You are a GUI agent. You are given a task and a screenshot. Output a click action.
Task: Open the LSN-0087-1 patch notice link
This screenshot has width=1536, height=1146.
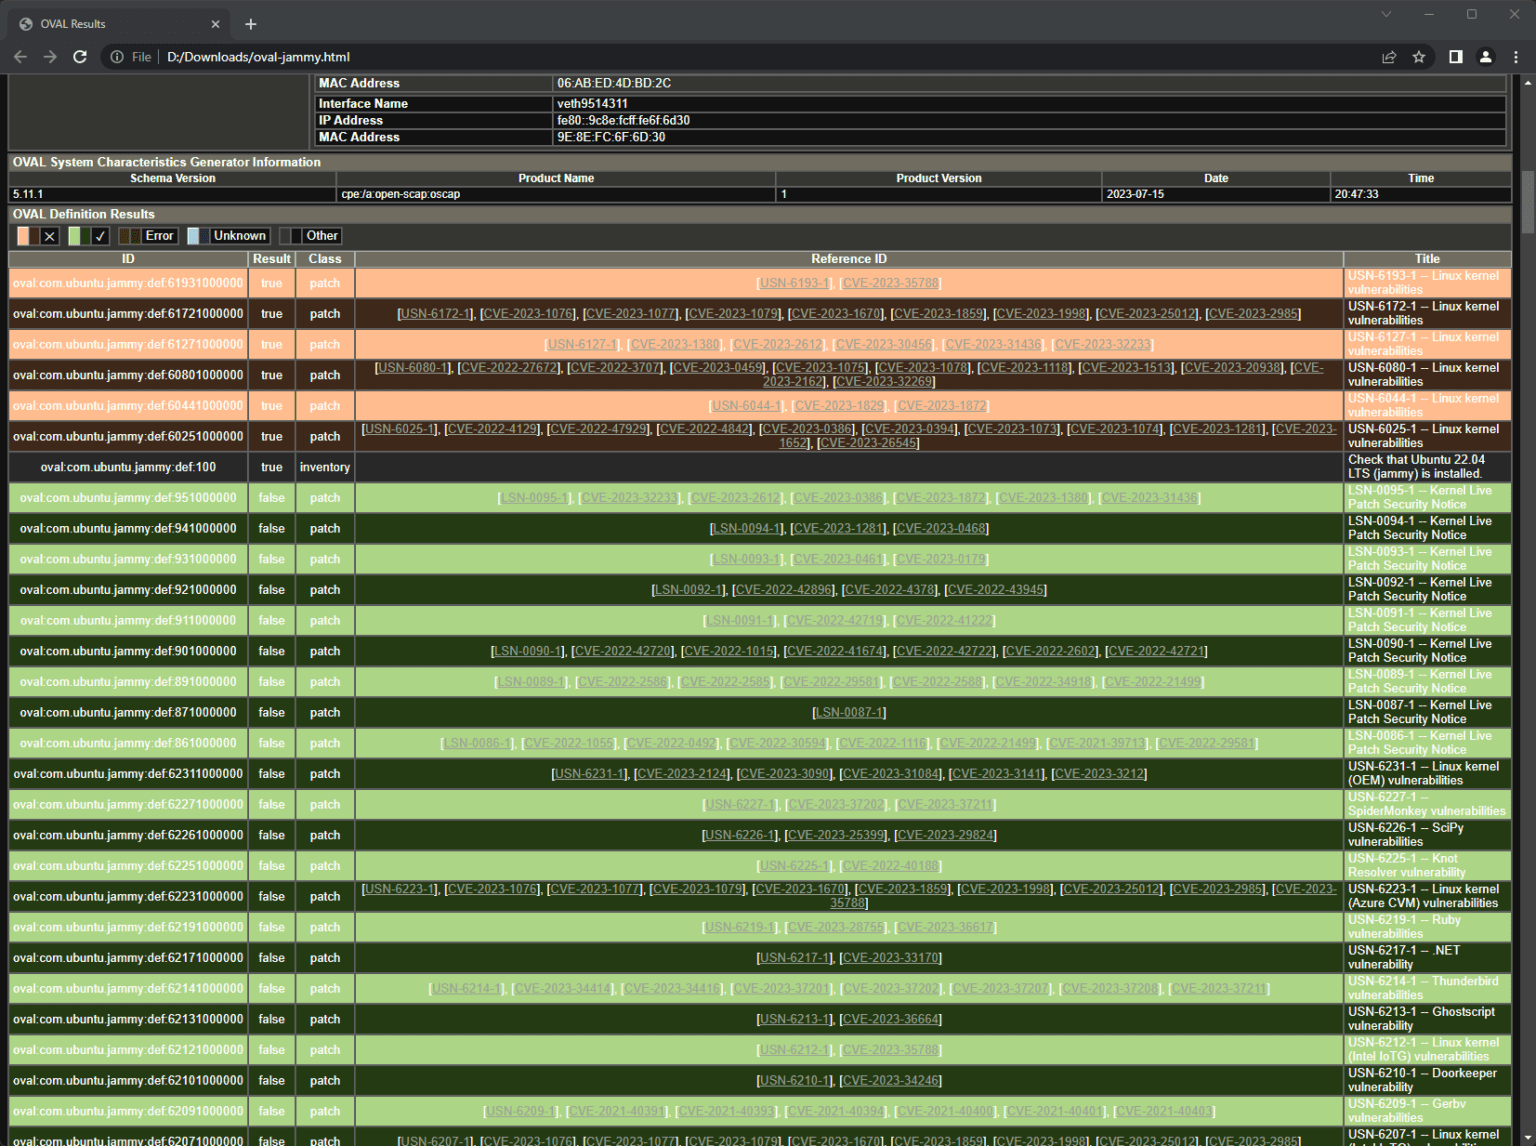(848, 712)
